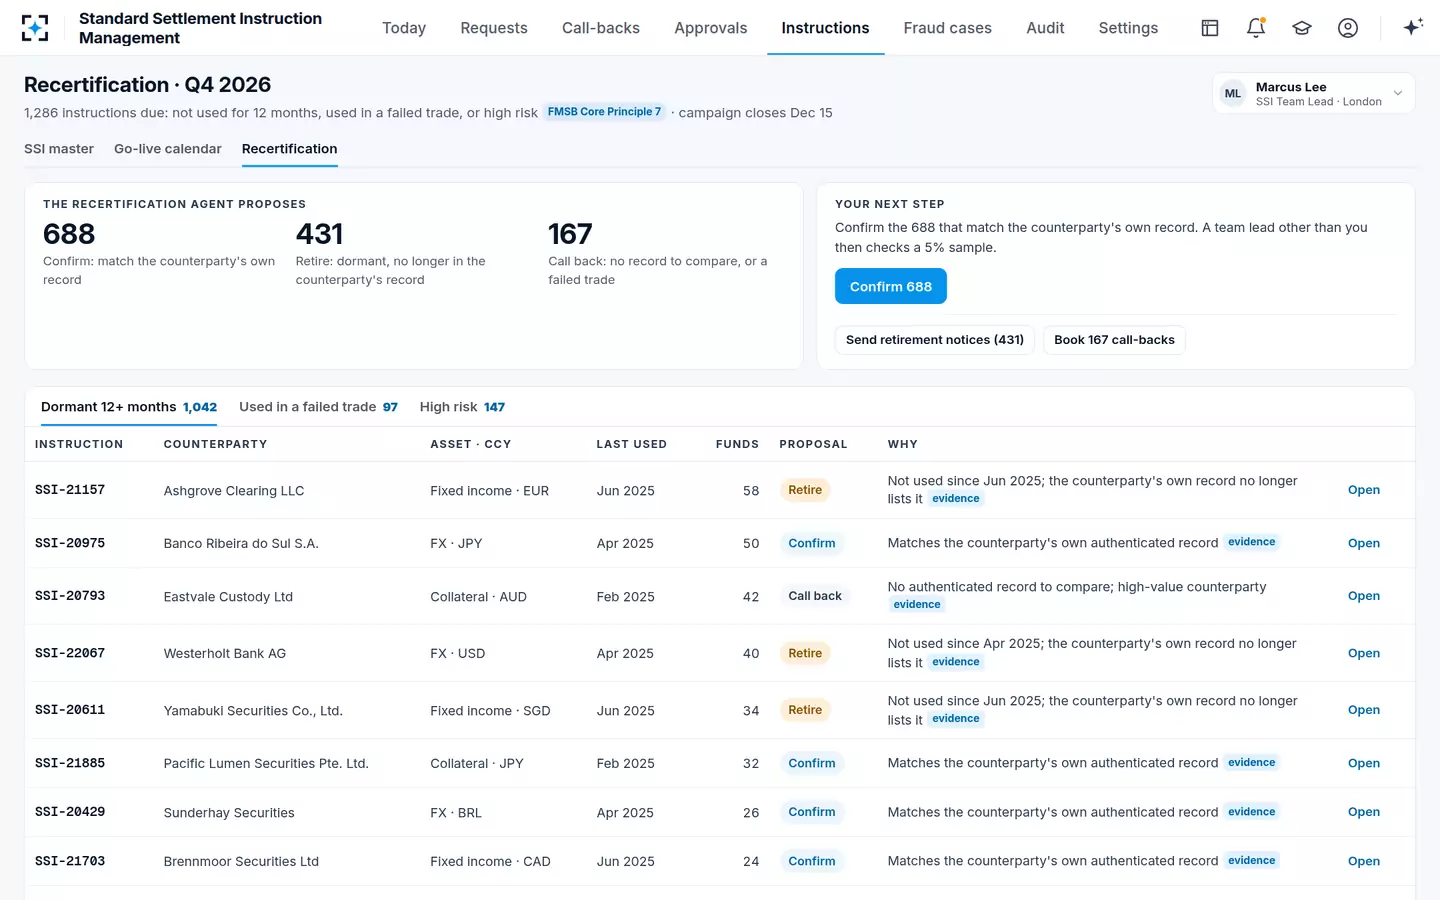Show the High risk instructions list
The image size is (1440, 900).
point(462,407)
